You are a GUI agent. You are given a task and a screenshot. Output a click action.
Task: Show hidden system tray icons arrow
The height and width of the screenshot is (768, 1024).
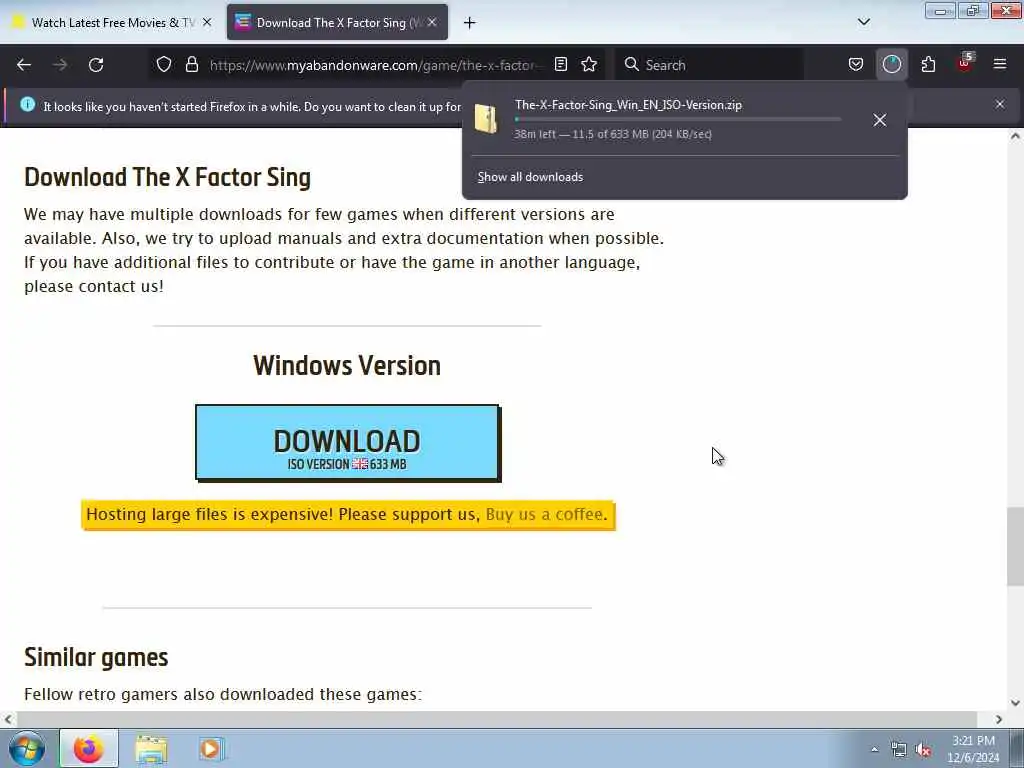(x=874, y=749)
